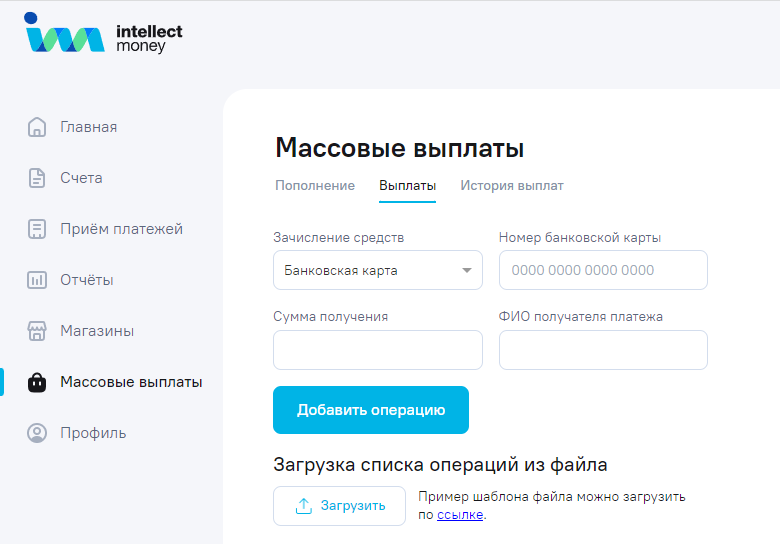Click the receipt icon beside Приём платежей
The image size is (780, 544).
[x=37, y=229]
